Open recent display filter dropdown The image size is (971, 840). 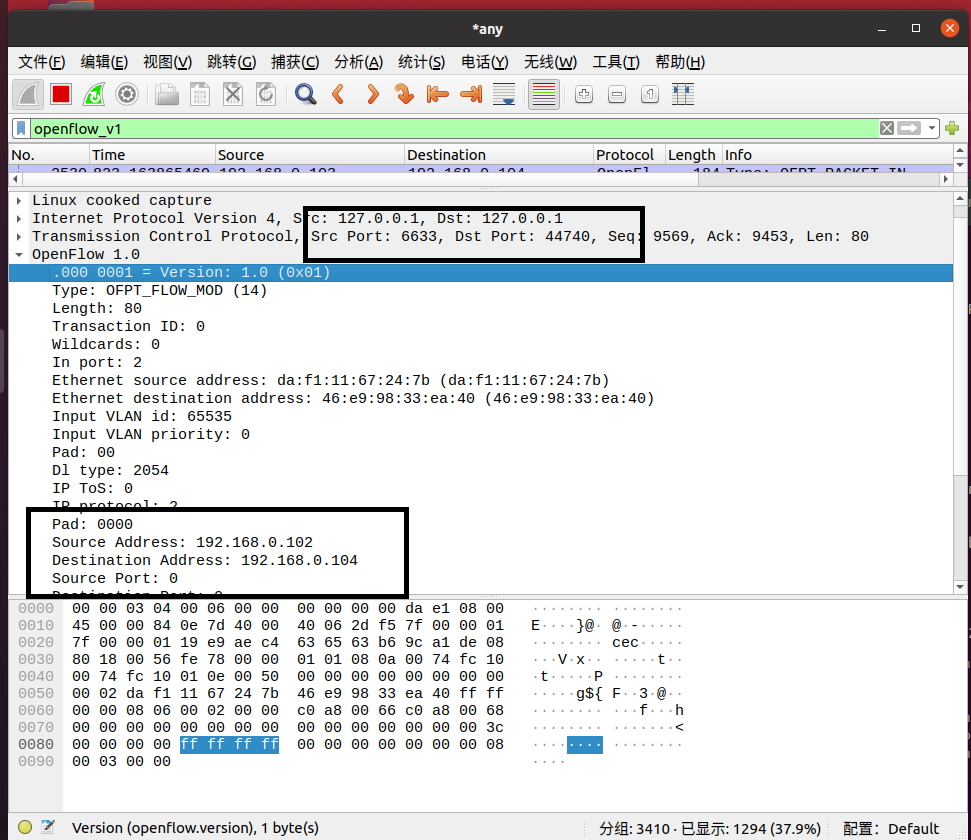pos(931,128)
